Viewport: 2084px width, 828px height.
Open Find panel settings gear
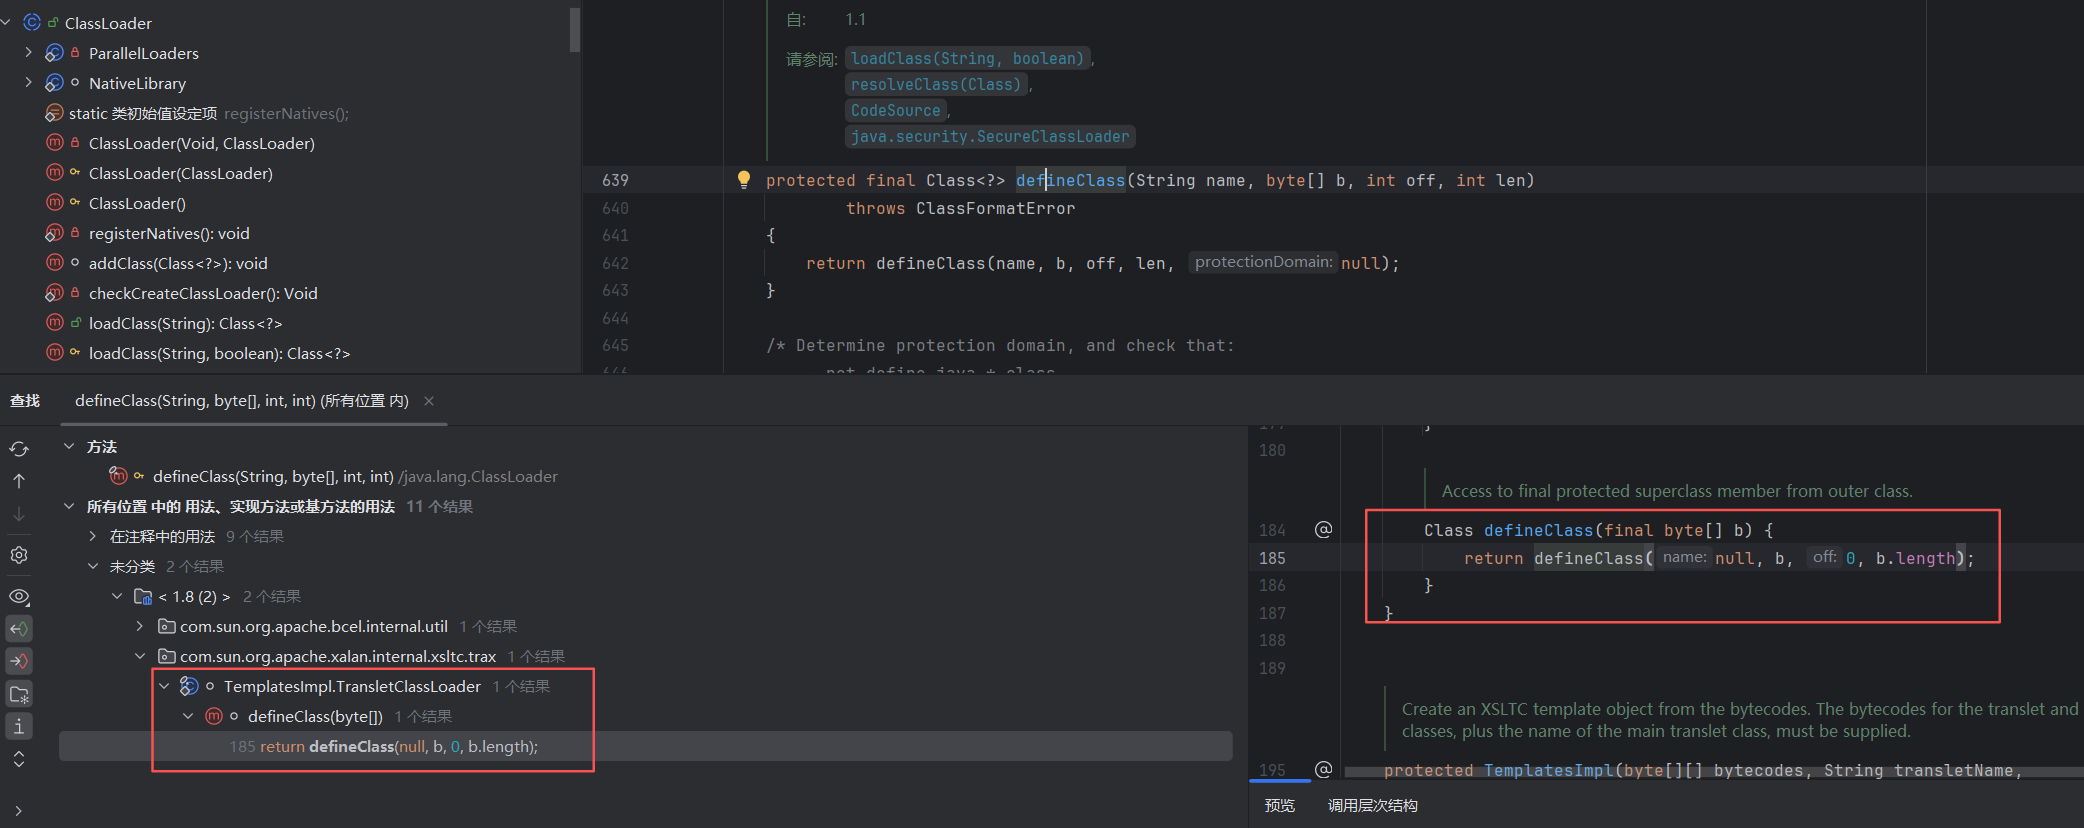pos(19,555)
